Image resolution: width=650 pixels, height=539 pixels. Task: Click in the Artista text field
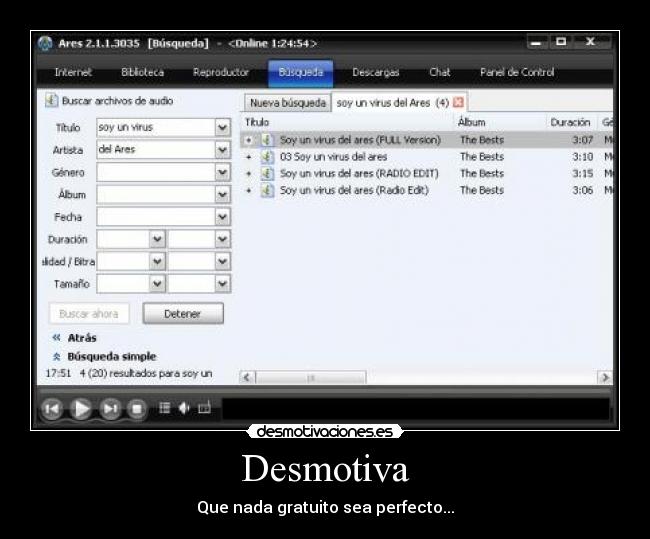pos(155,150)
